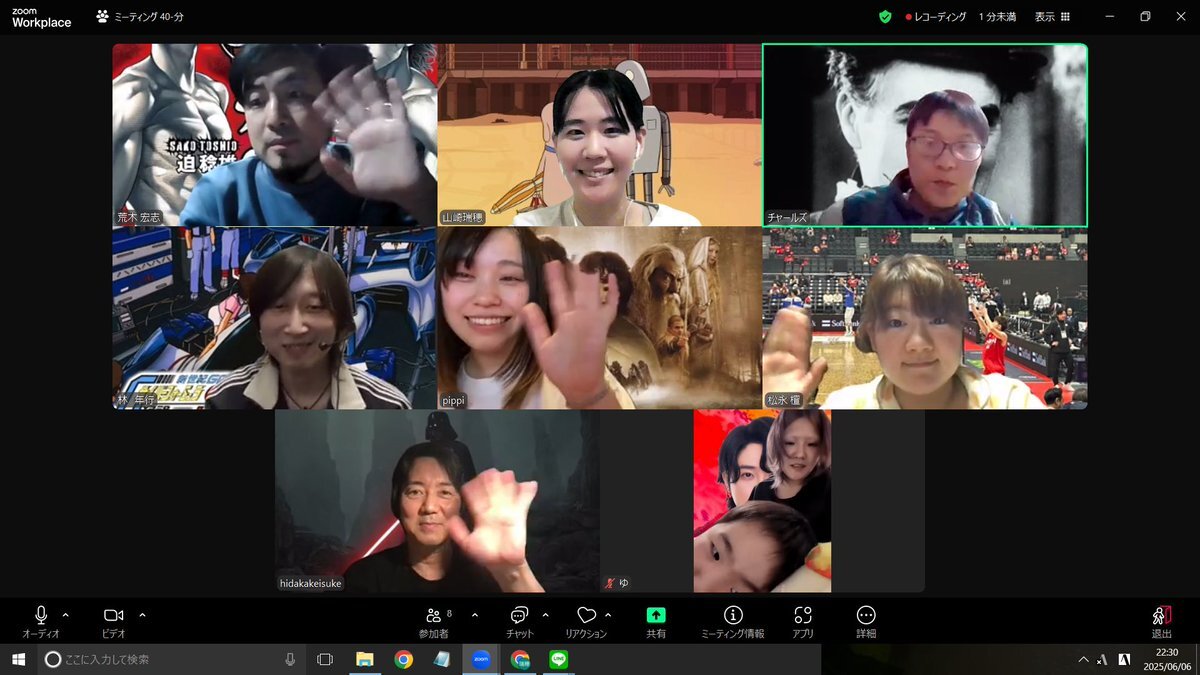Expand the arrow next to チャット
The height and width of the screenshot is (675, 1200).
[x=545, y=615]
